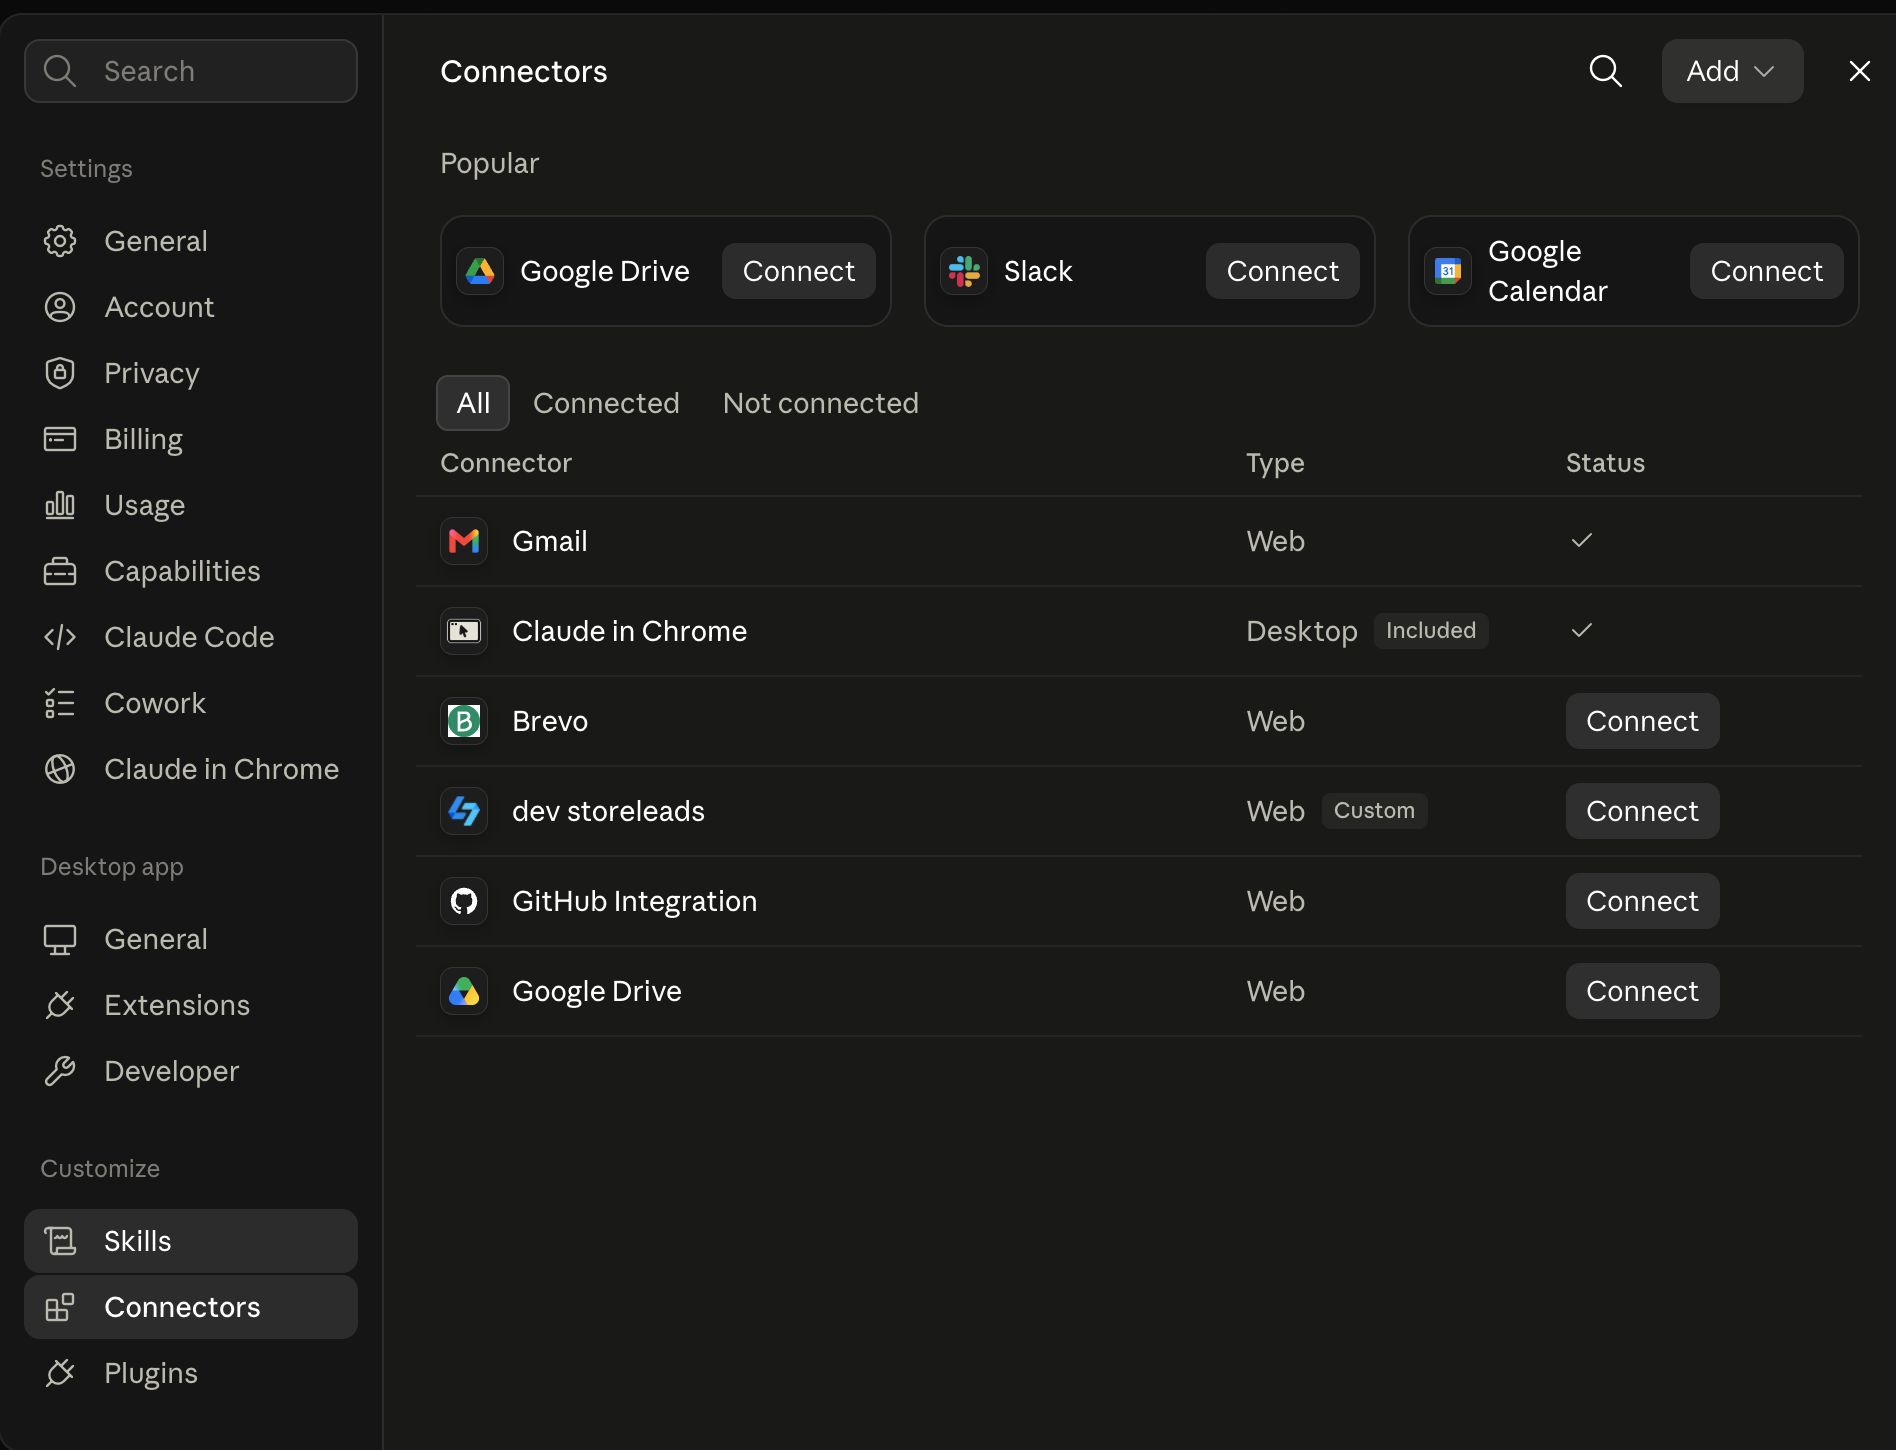
Task: Open the Claude Code settings page
Action: pos(191,637)
